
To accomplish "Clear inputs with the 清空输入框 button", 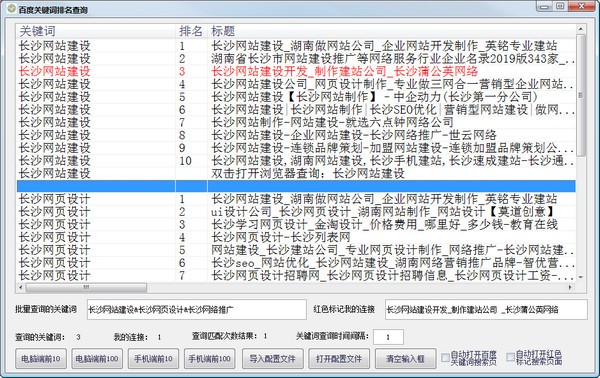I will click(x=406, y=359).
